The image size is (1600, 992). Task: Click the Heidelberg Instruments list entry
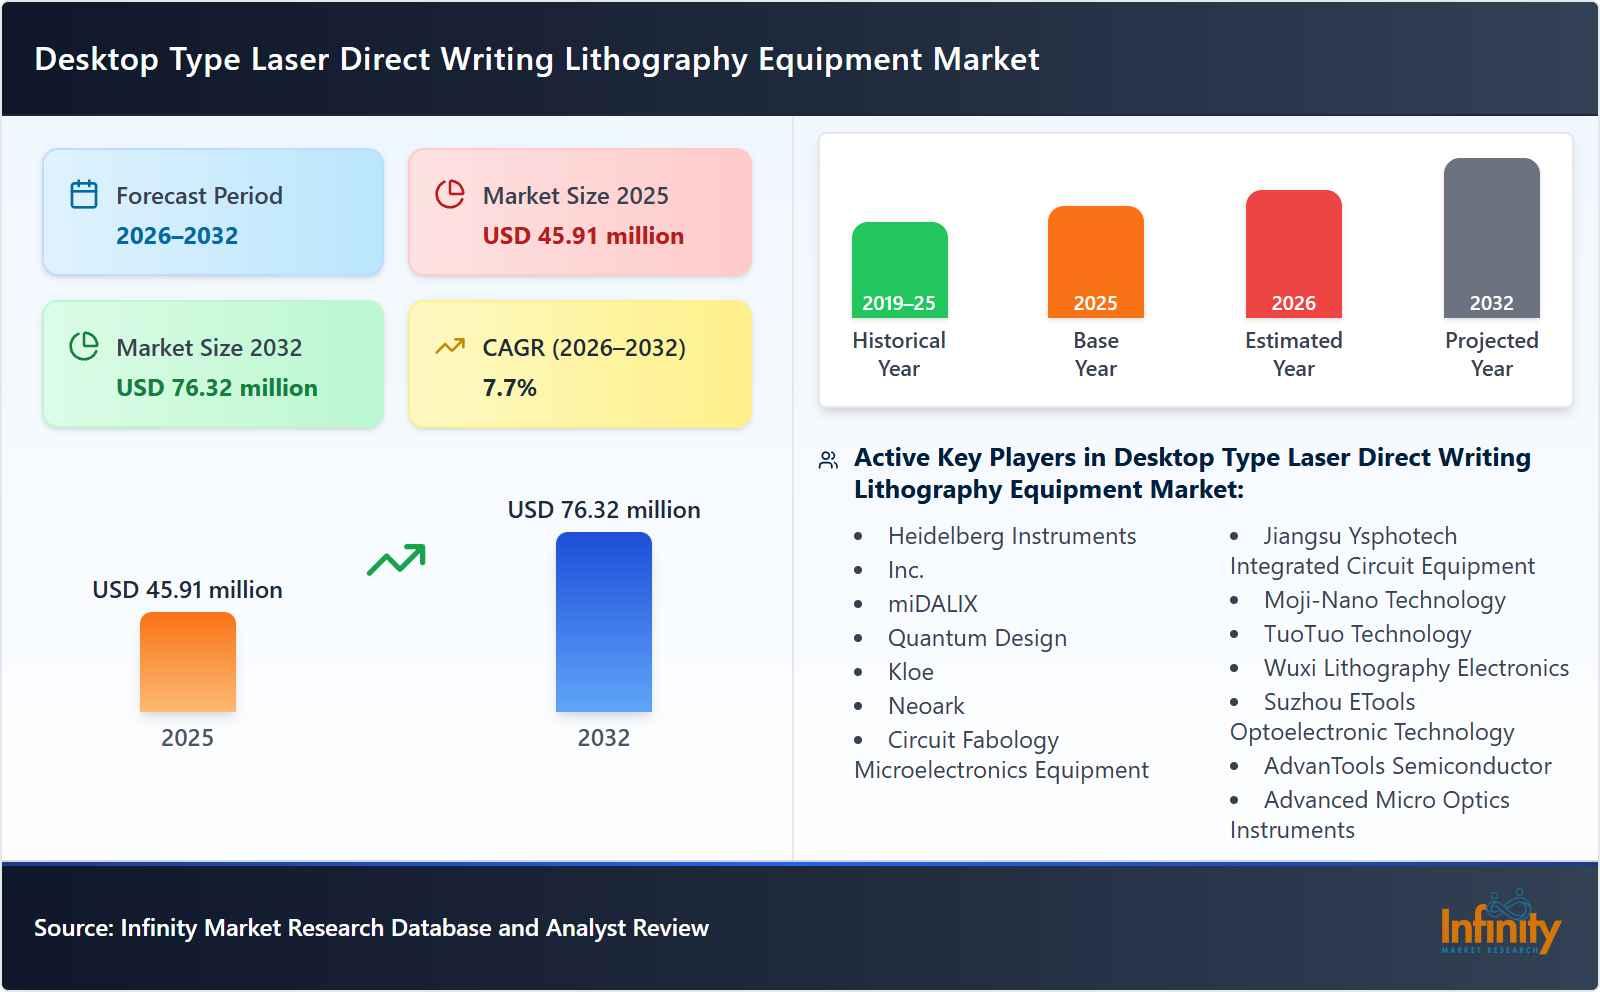pyautogui.click(x=1011, y=536)
